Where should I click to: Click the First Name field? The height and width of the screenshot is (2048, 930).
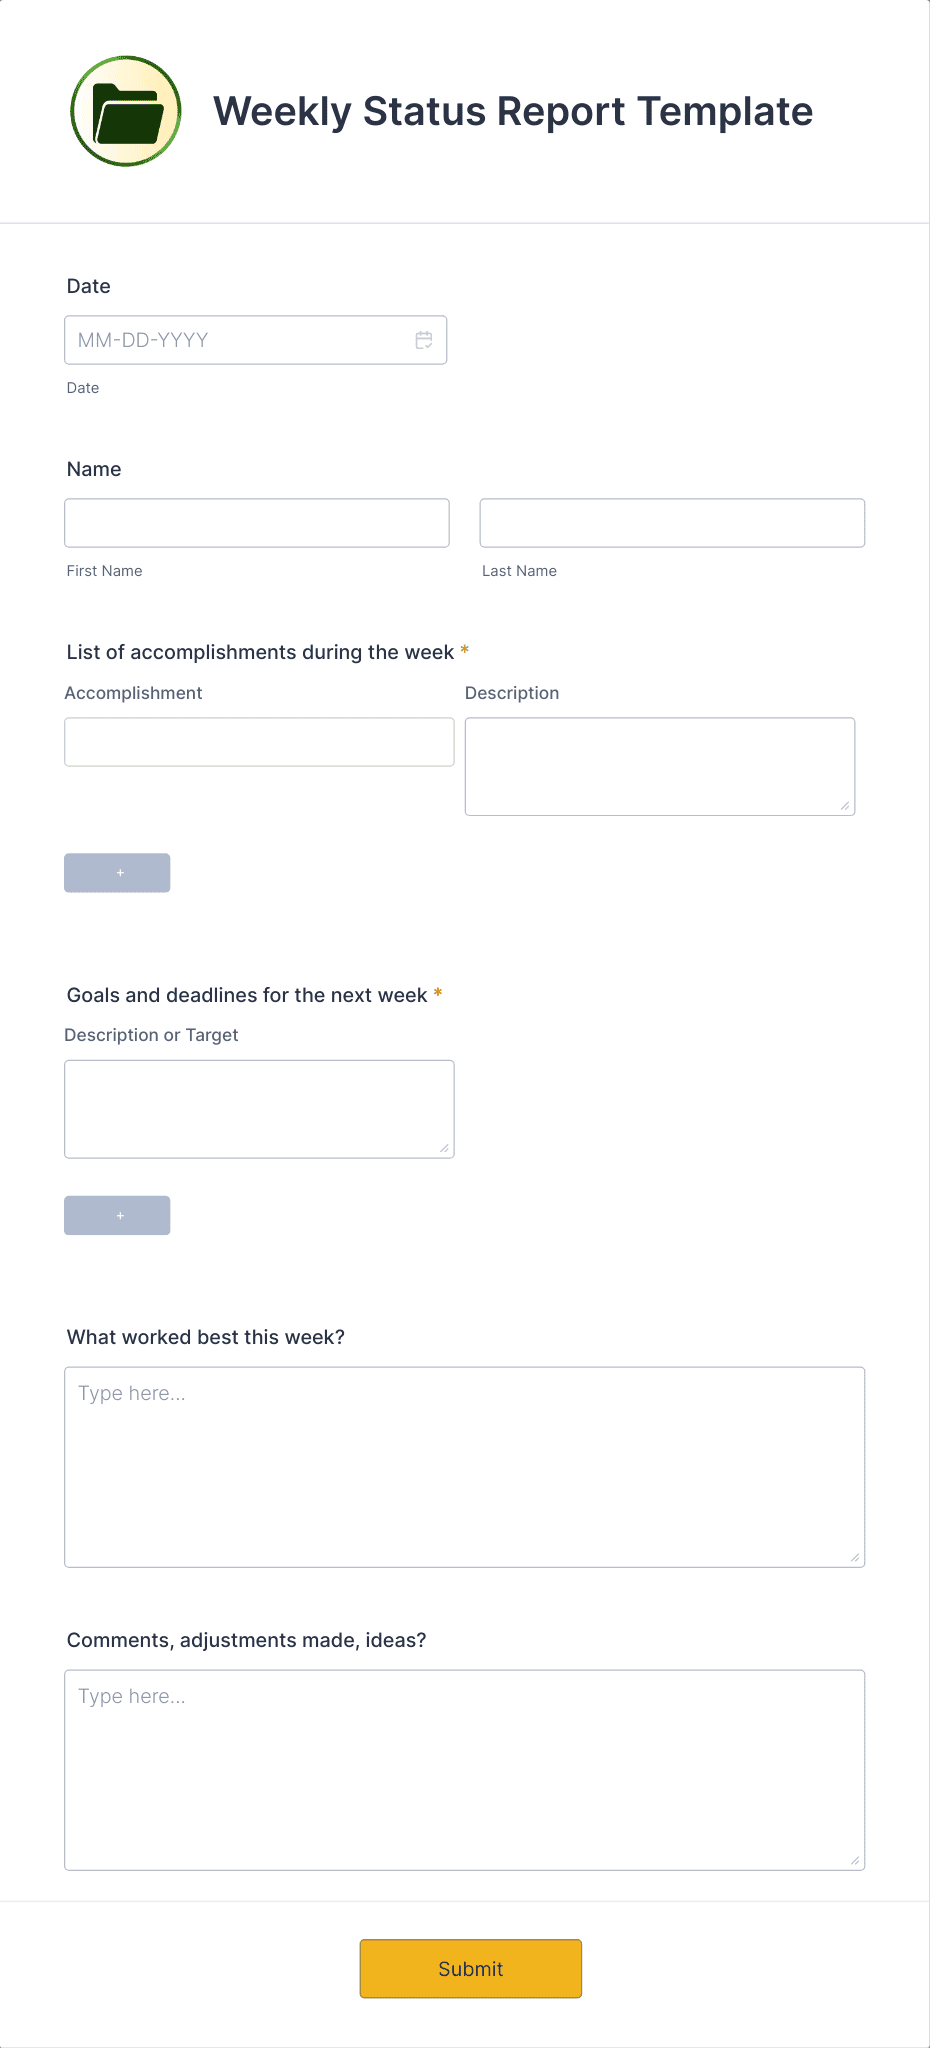tap(257, 522)
